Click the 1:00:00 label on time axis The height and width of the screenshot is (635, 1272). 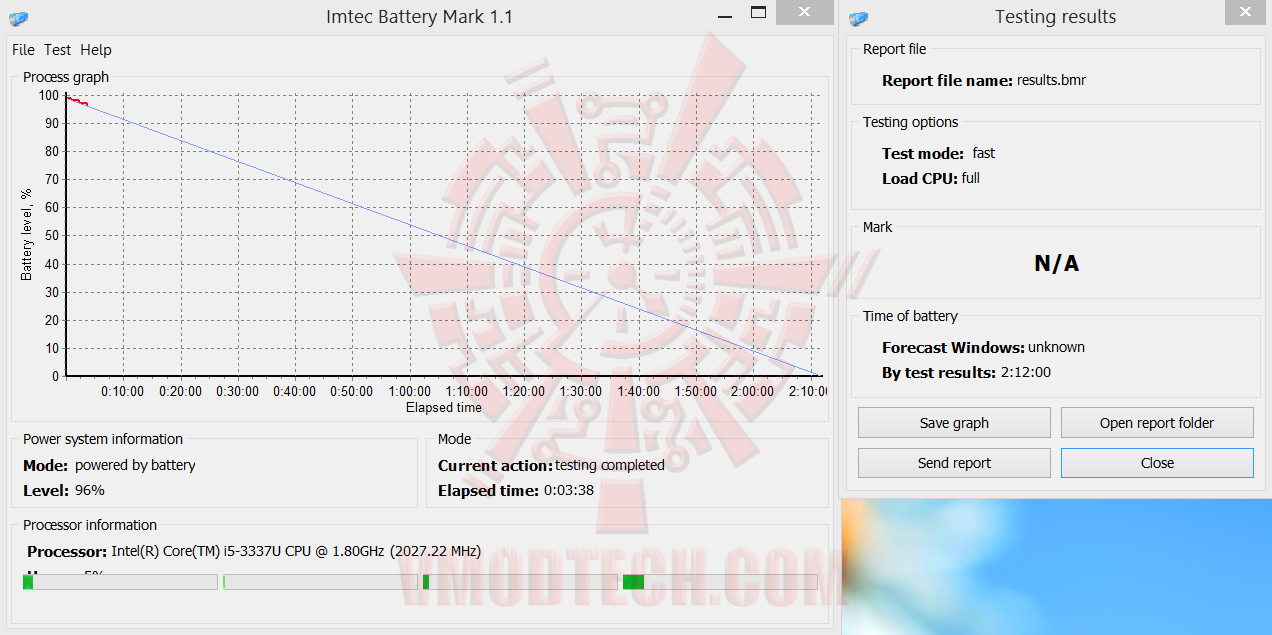click(x=410, y=391)
